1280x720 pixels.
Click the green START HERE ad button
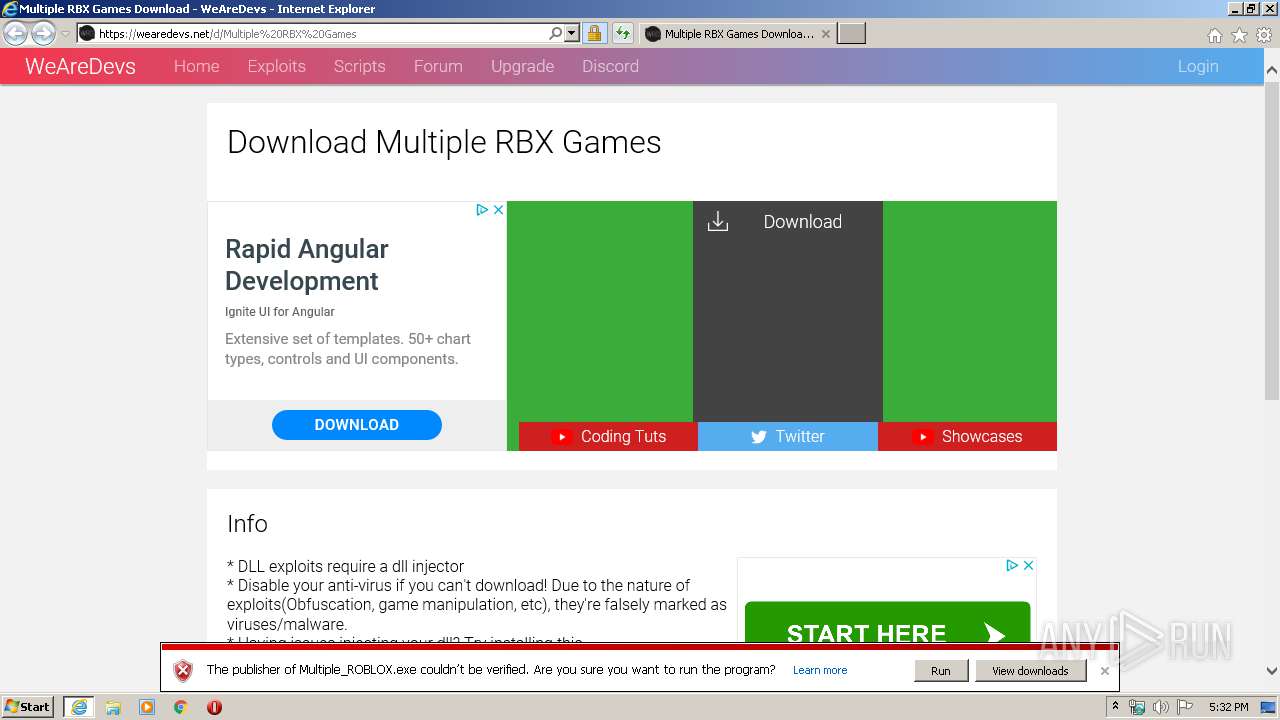coord(887,623)
